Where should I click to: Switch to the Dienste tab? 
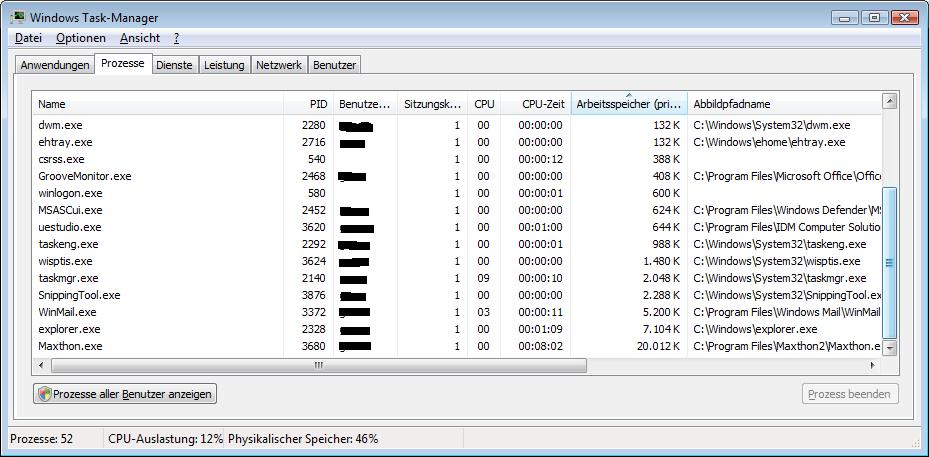pos(174,65)
